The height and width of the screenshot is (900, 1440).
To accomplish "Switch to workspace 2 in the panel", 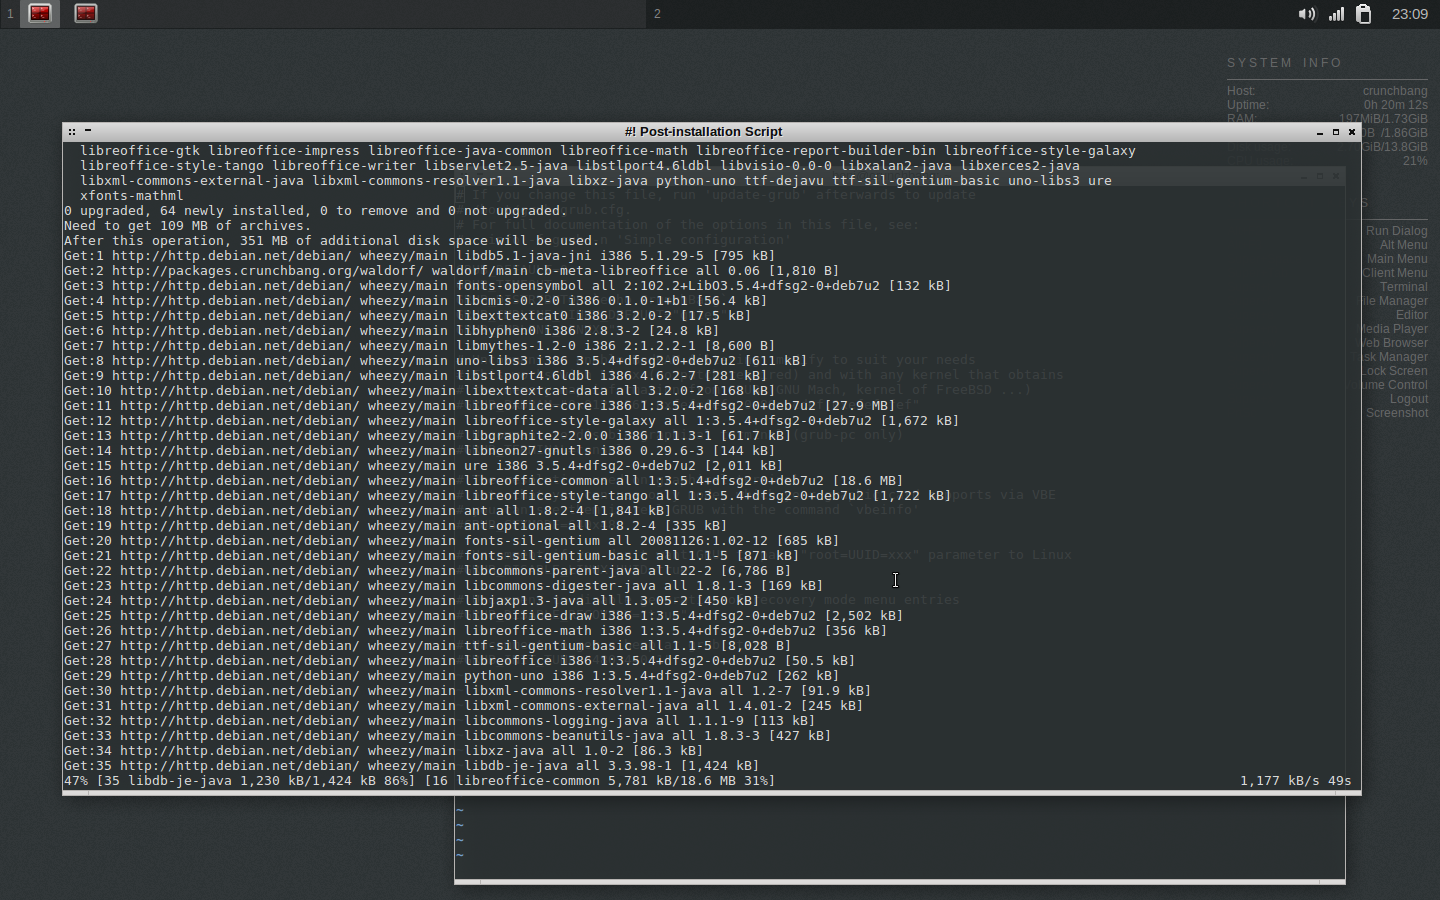I will pyautogui.click(x=657, y=14).
